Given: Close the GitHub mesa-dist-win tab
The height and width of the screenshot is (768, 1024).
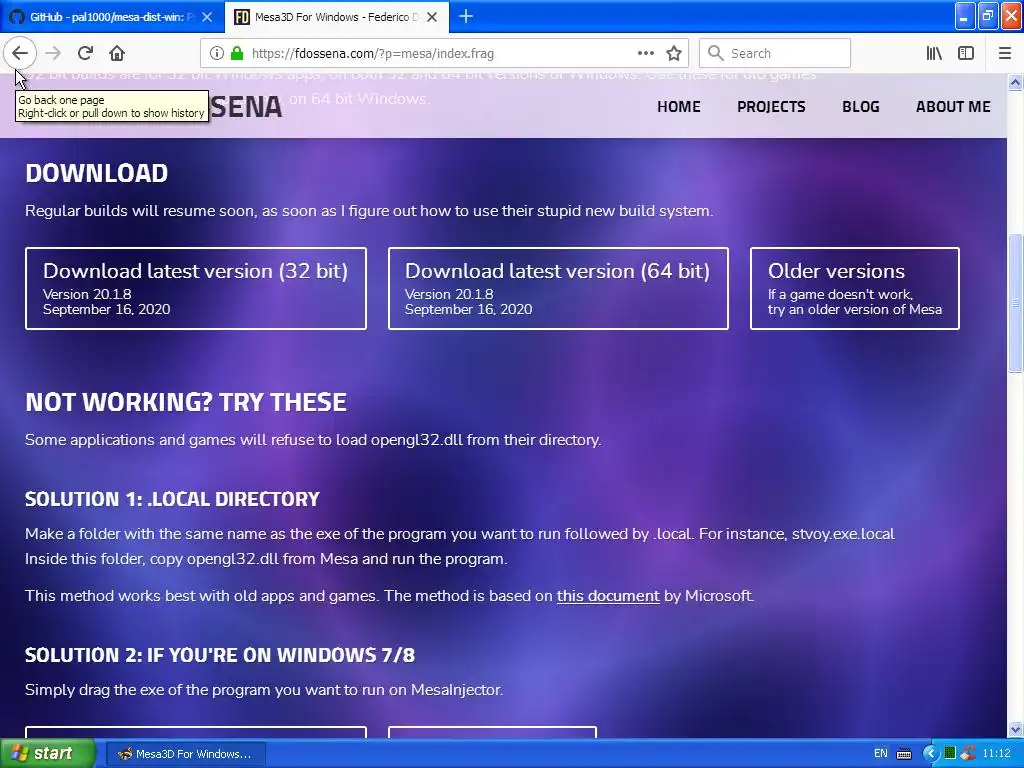Looking at the screenshot, I should (x=207, y=17).
